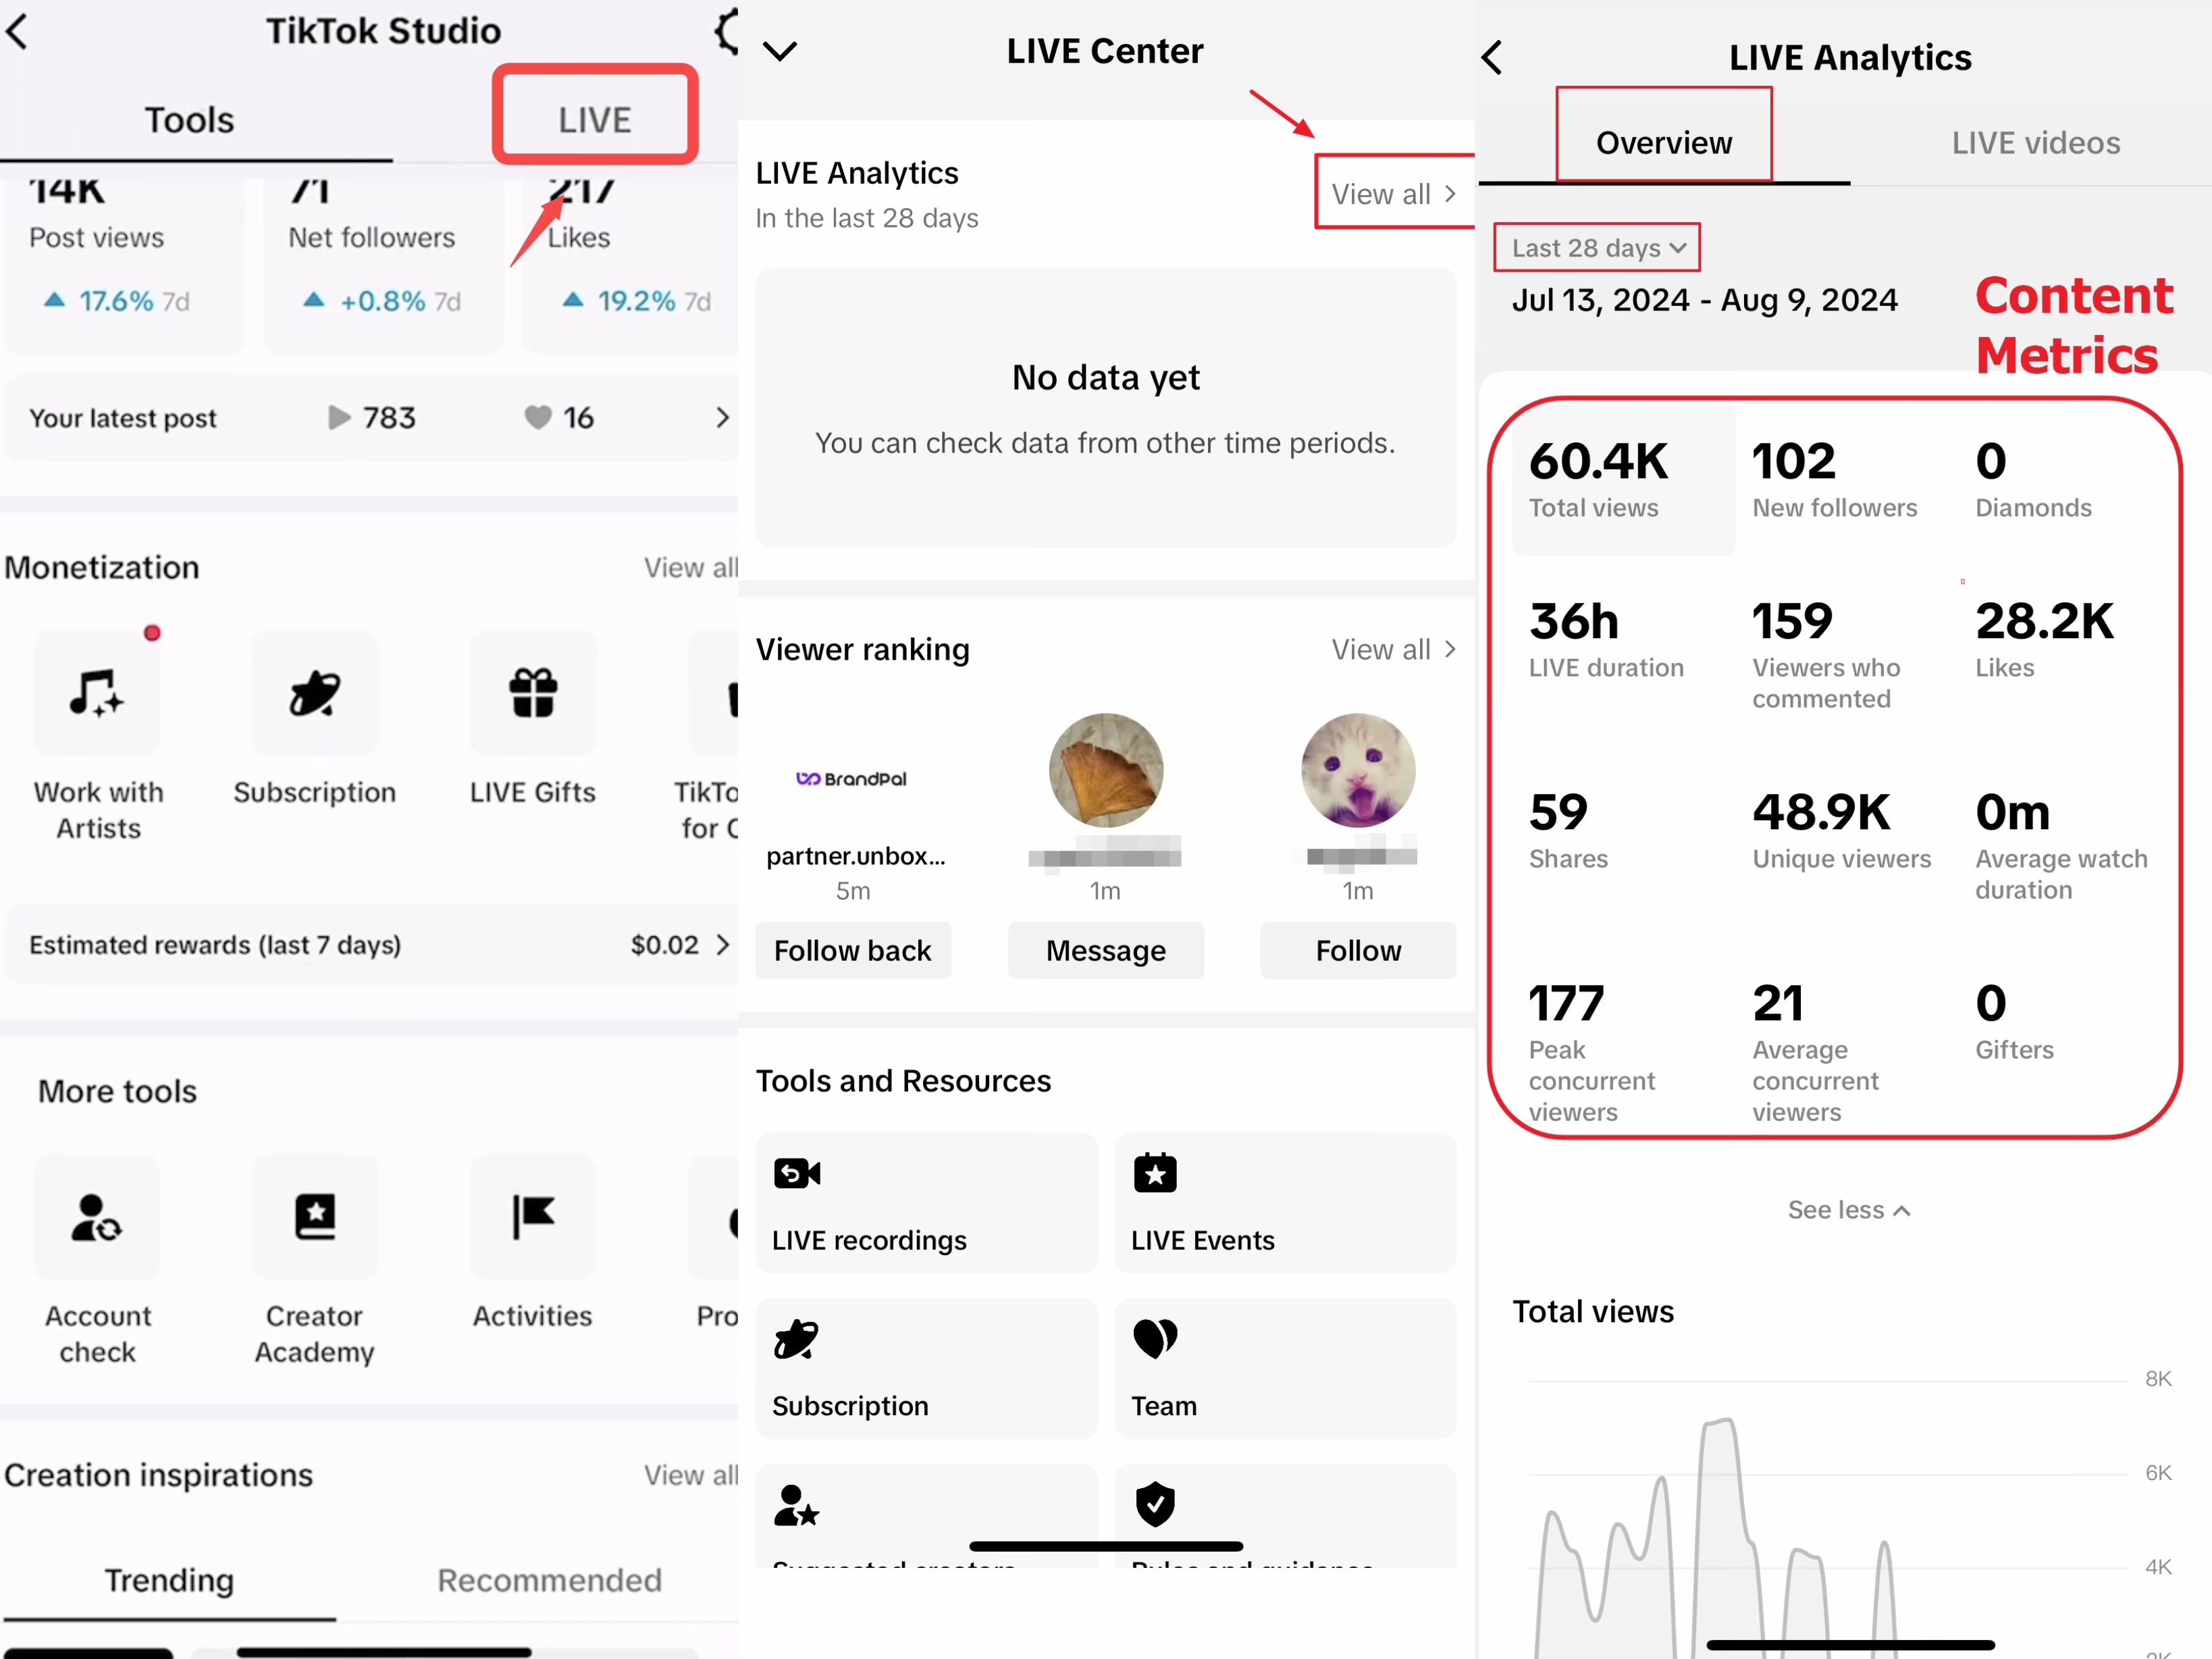Open the LIVE recordings tile
The image size is (2212, 1659).
926,1203
